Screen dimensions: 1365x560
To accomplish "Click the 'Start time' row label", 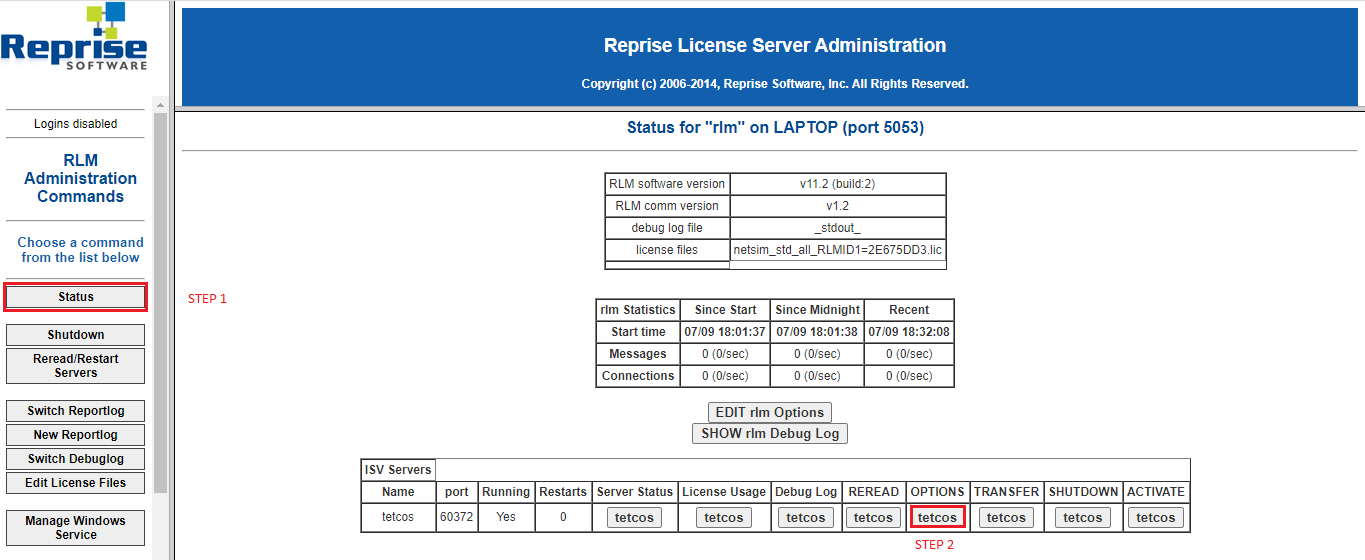I will point(638,332).
